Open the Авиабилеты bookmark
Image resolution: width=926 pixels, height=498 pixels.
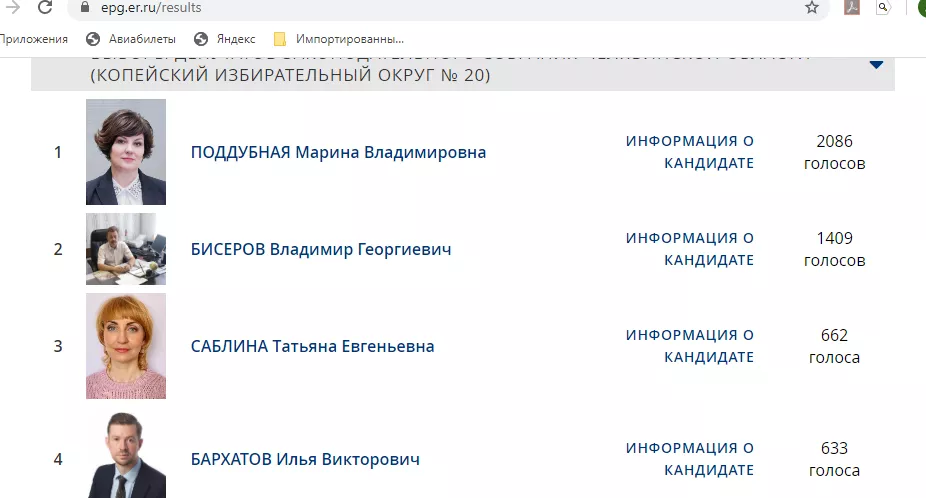tap(131, 39)
